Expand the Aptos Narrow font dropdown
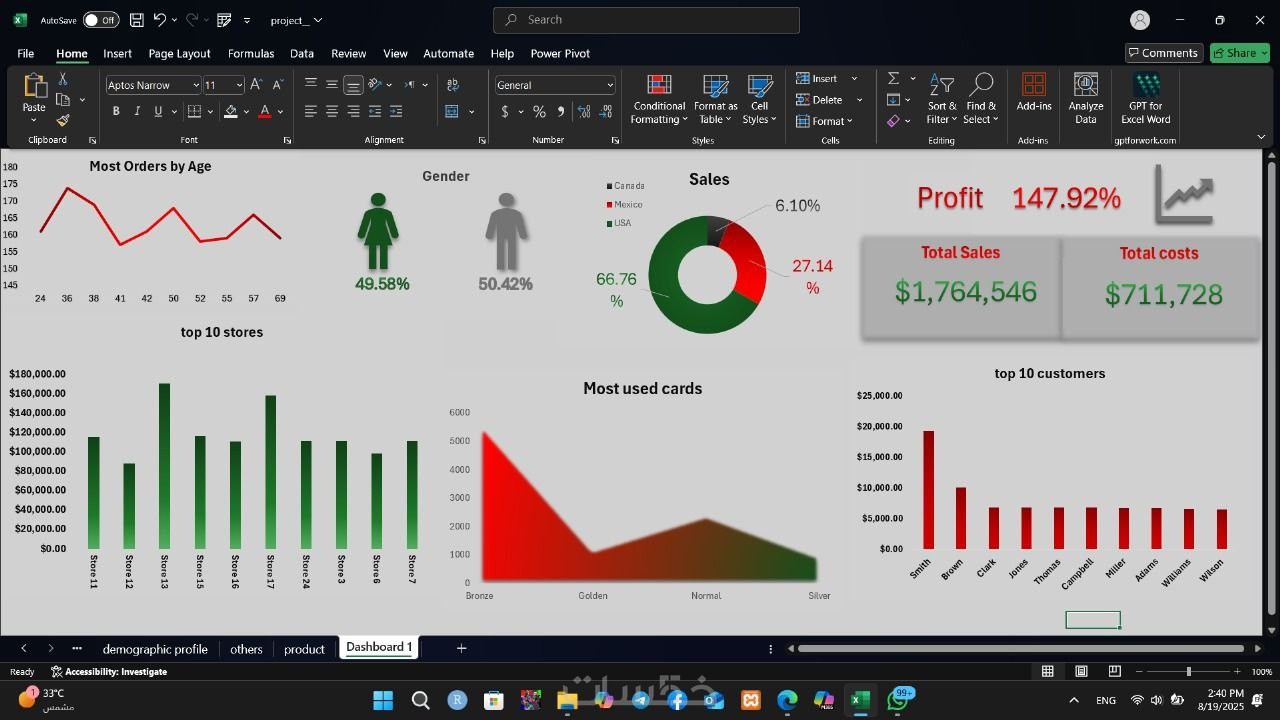 coord(195,85)
